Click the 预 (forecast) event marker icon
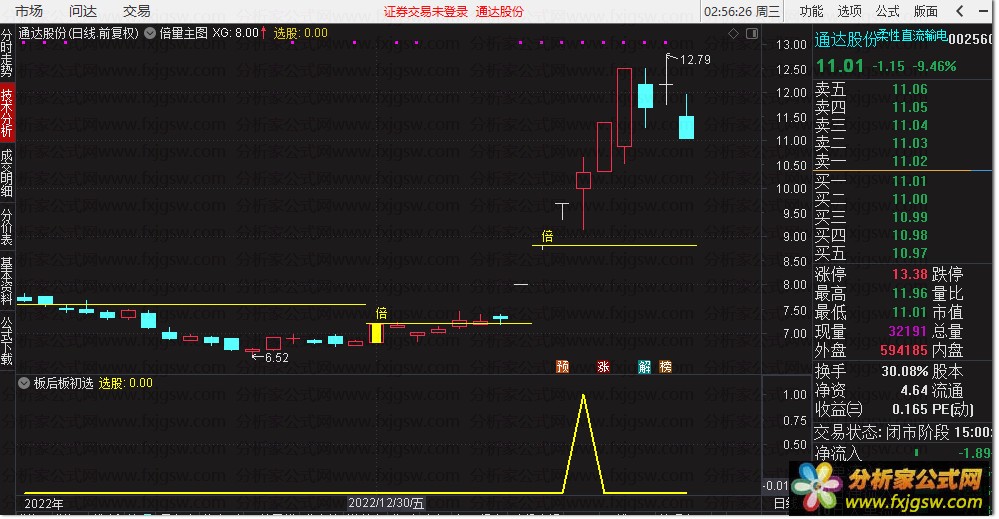The height and width of the screenshot is (519, 999). coord(563,367)
